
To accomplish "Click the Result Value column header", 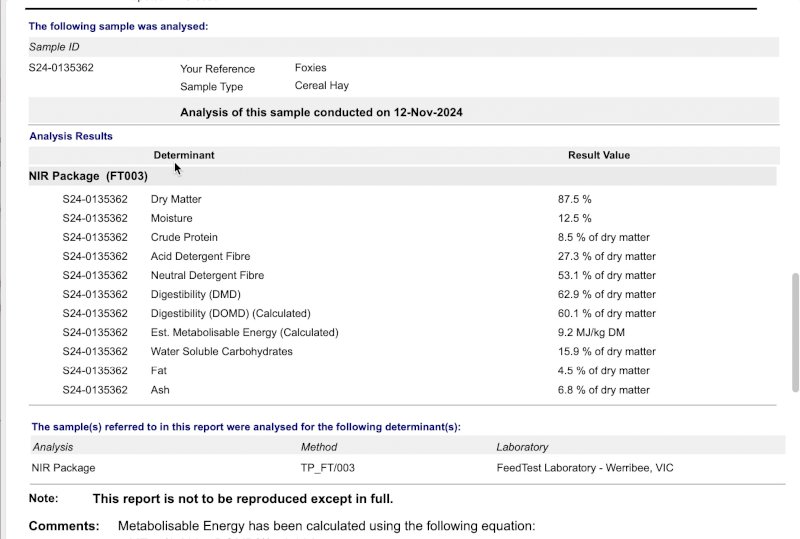I will pyautogui.click(x=598, y=155).
